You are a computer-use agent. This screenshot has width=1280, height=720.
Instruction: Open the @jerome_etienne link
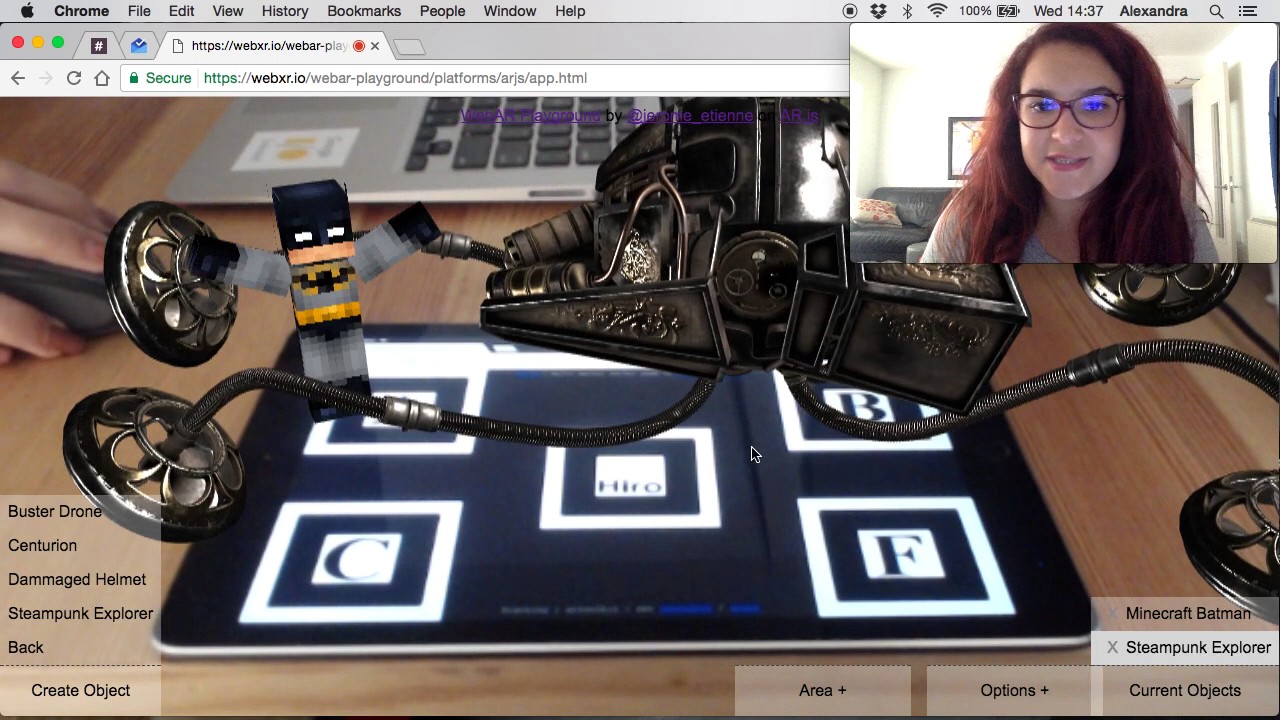point(690,116)
